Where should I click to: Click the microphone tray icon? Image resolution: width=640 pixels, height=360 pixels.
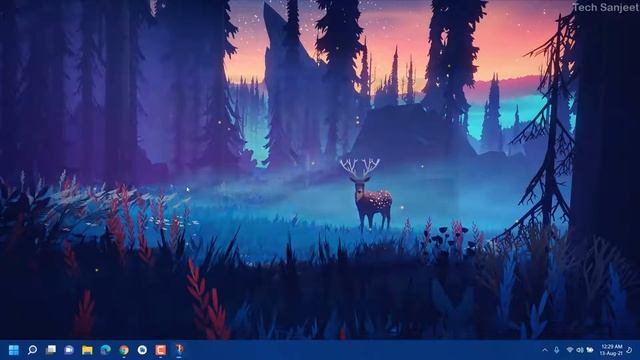coord(556,350)
